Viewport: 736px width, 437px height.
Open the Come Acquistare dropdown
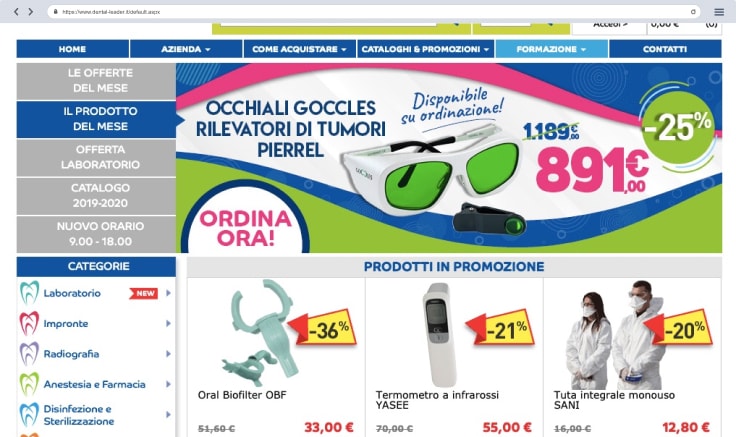coord(299,49)
